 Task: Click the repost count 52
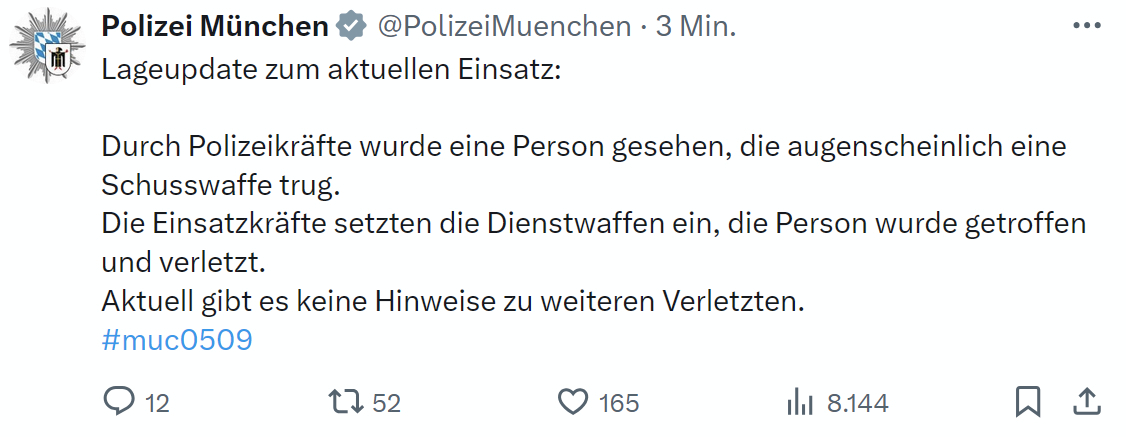coord(386,403)
